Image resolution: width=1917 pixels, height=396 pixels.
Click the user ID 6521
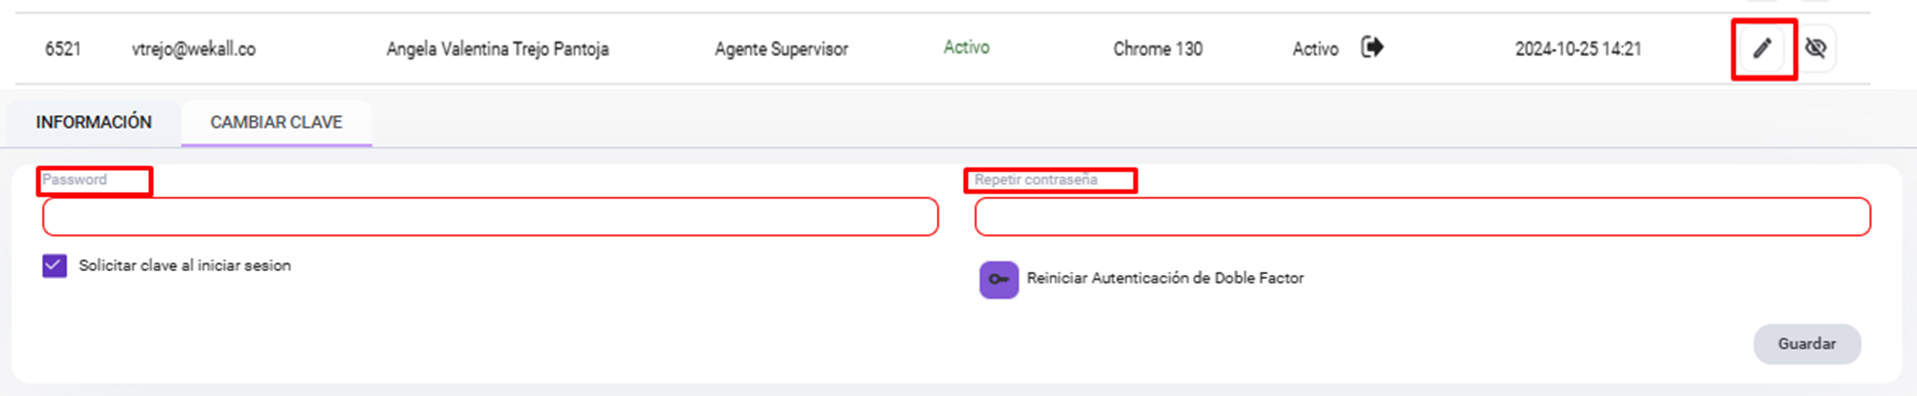click(63, 49)
